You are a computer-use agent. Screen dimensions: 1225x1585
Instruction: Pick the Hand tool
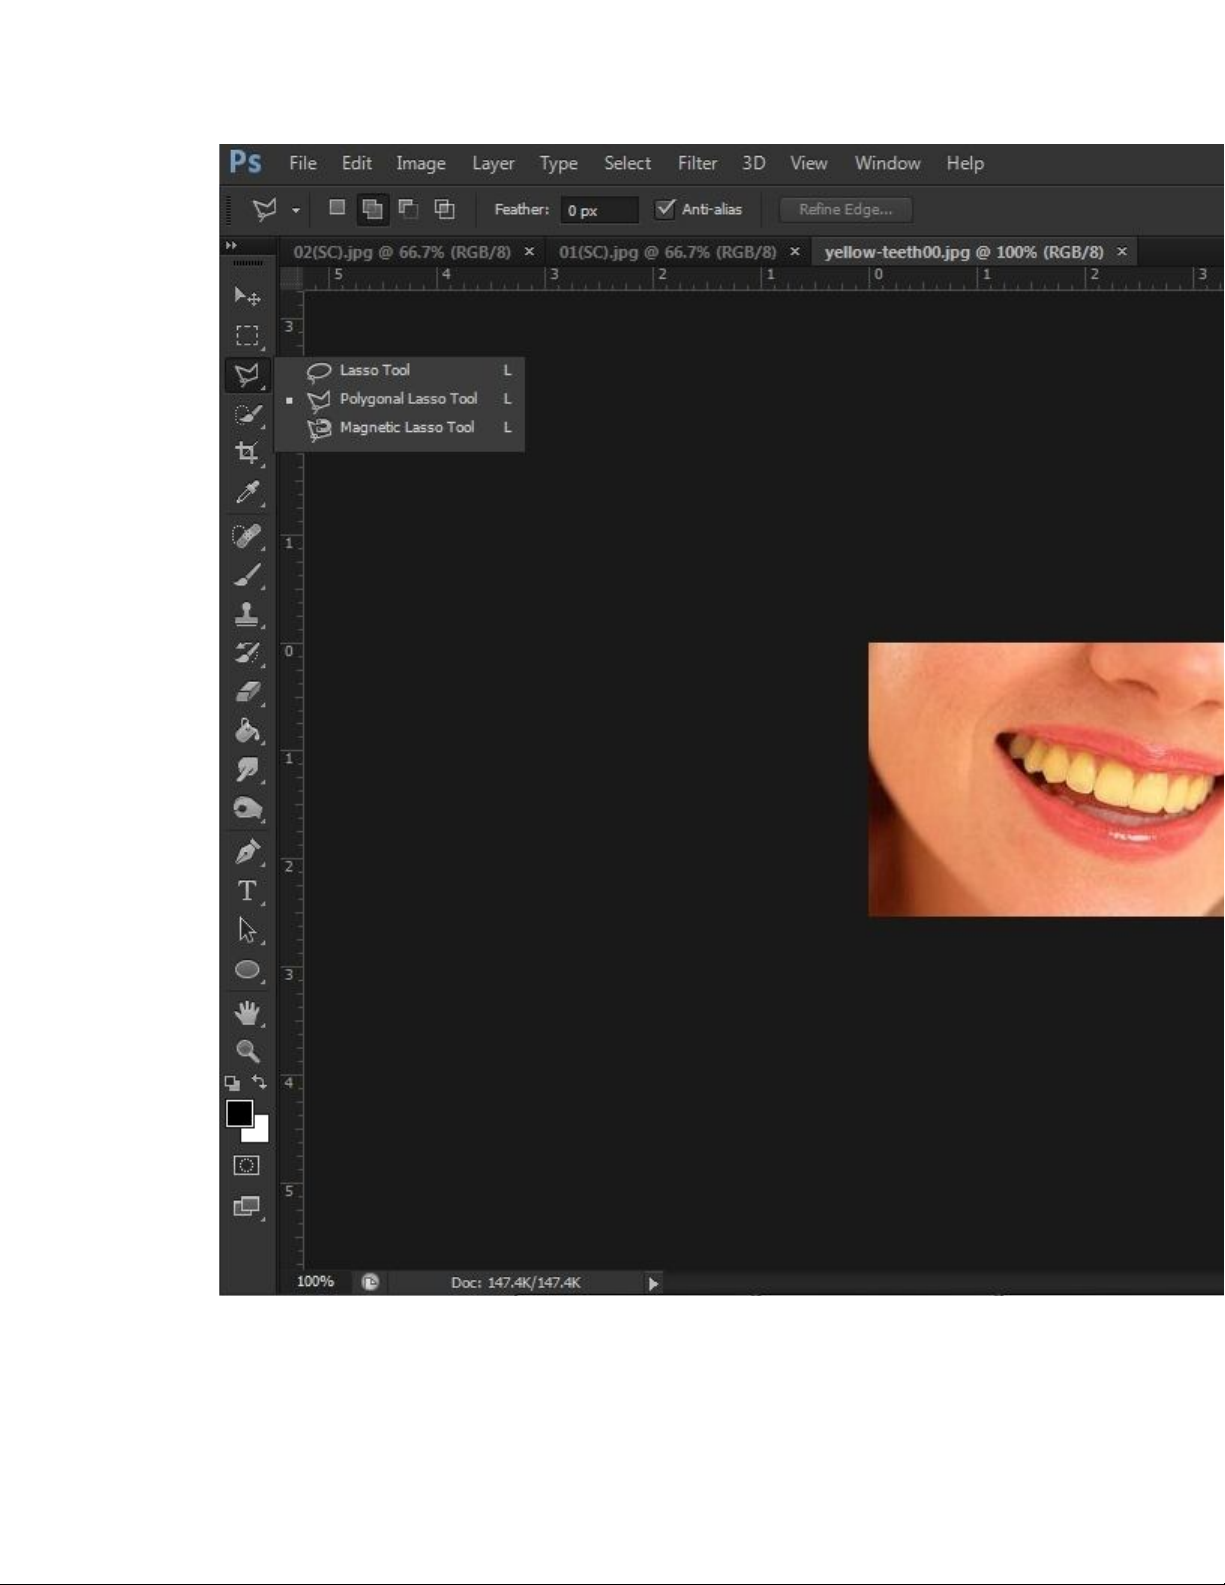click(x=247, y=1012)
